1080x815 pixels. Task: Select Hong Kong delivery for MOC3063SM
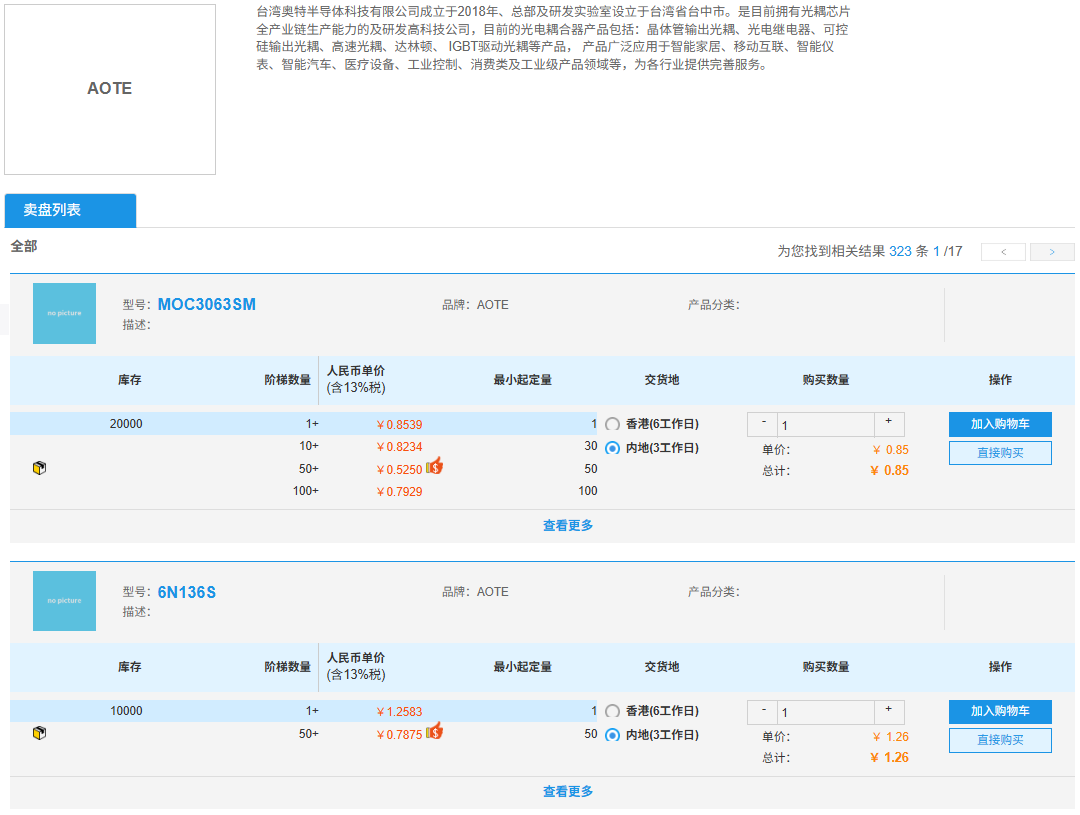pos(613,425)
